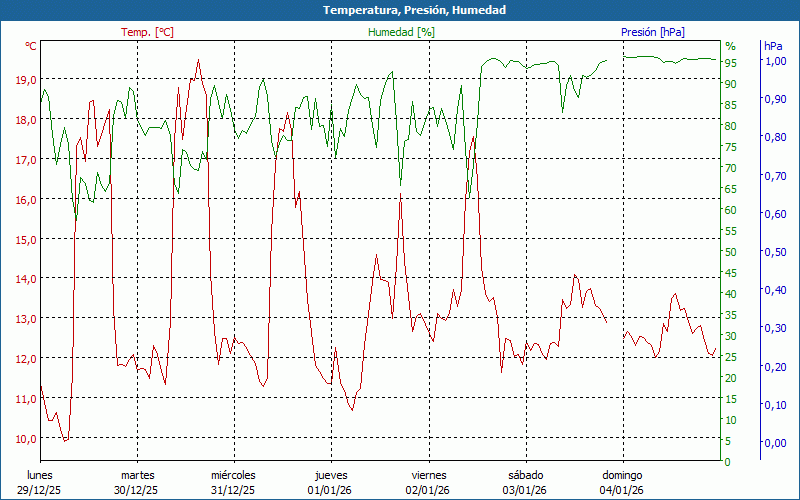Click the 'sábado' day label
Image resolution: width=800 pixels, height=500 pixels.
(525, 475)
